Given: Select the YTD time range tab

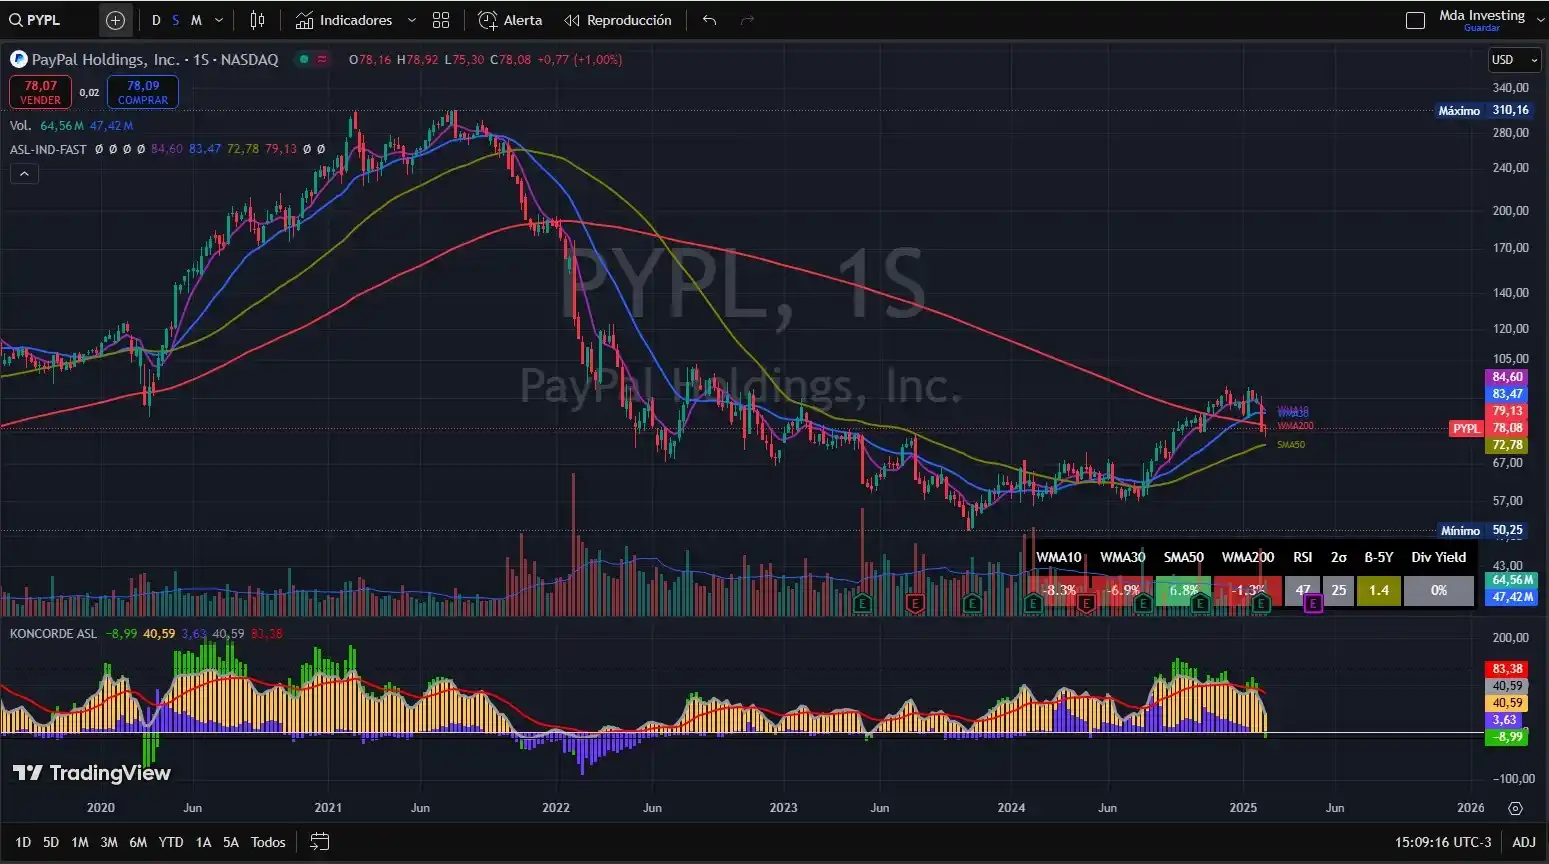Looking at the screenshot, I should point(171,842).
